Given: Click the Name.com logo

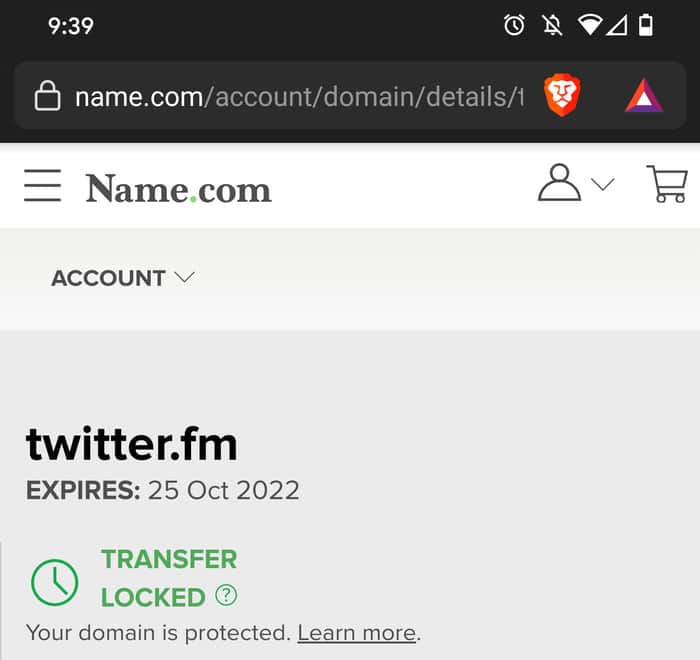Looking at the screenshot, I should pyautogui.click(x=179, y=189).
